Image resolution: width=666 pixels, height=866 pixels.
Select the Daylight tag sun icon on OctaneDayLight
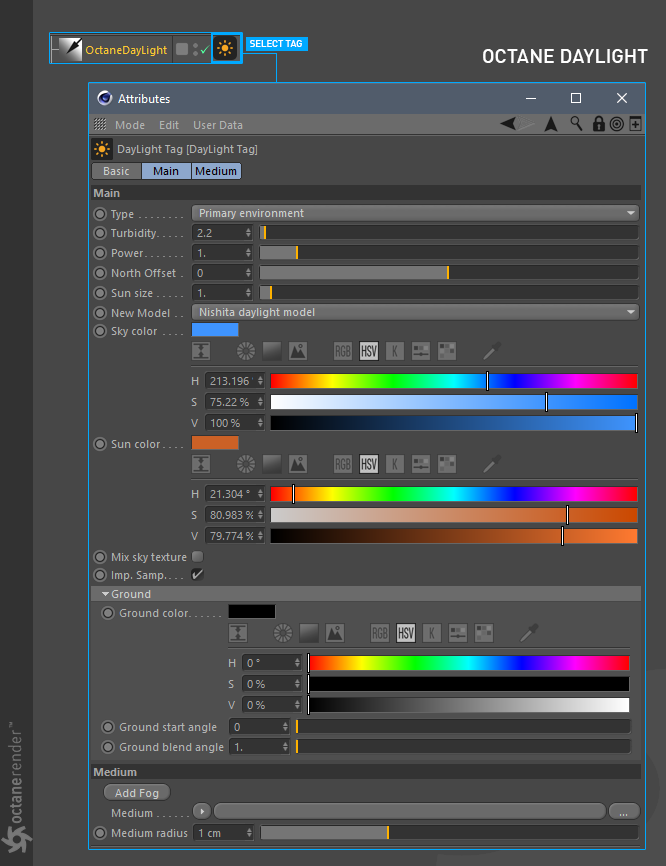point(225,49)
